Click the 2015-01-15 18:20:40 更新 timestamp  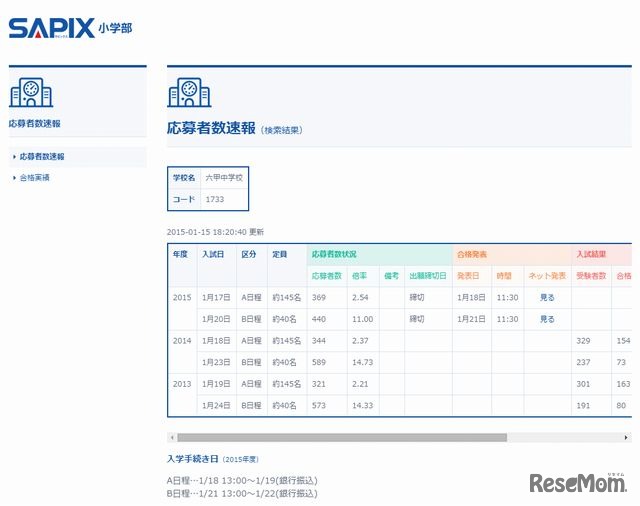click(215, 232)
